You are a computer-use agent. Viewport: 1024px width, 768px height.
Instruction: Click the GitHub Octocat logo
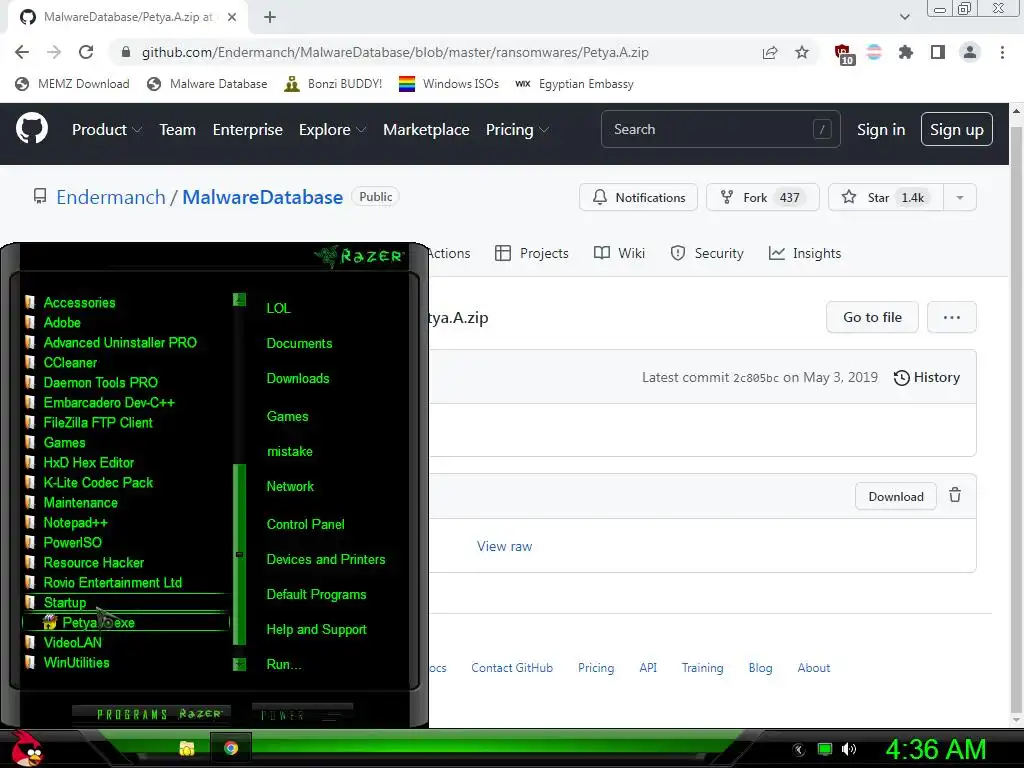click(31, 129)
